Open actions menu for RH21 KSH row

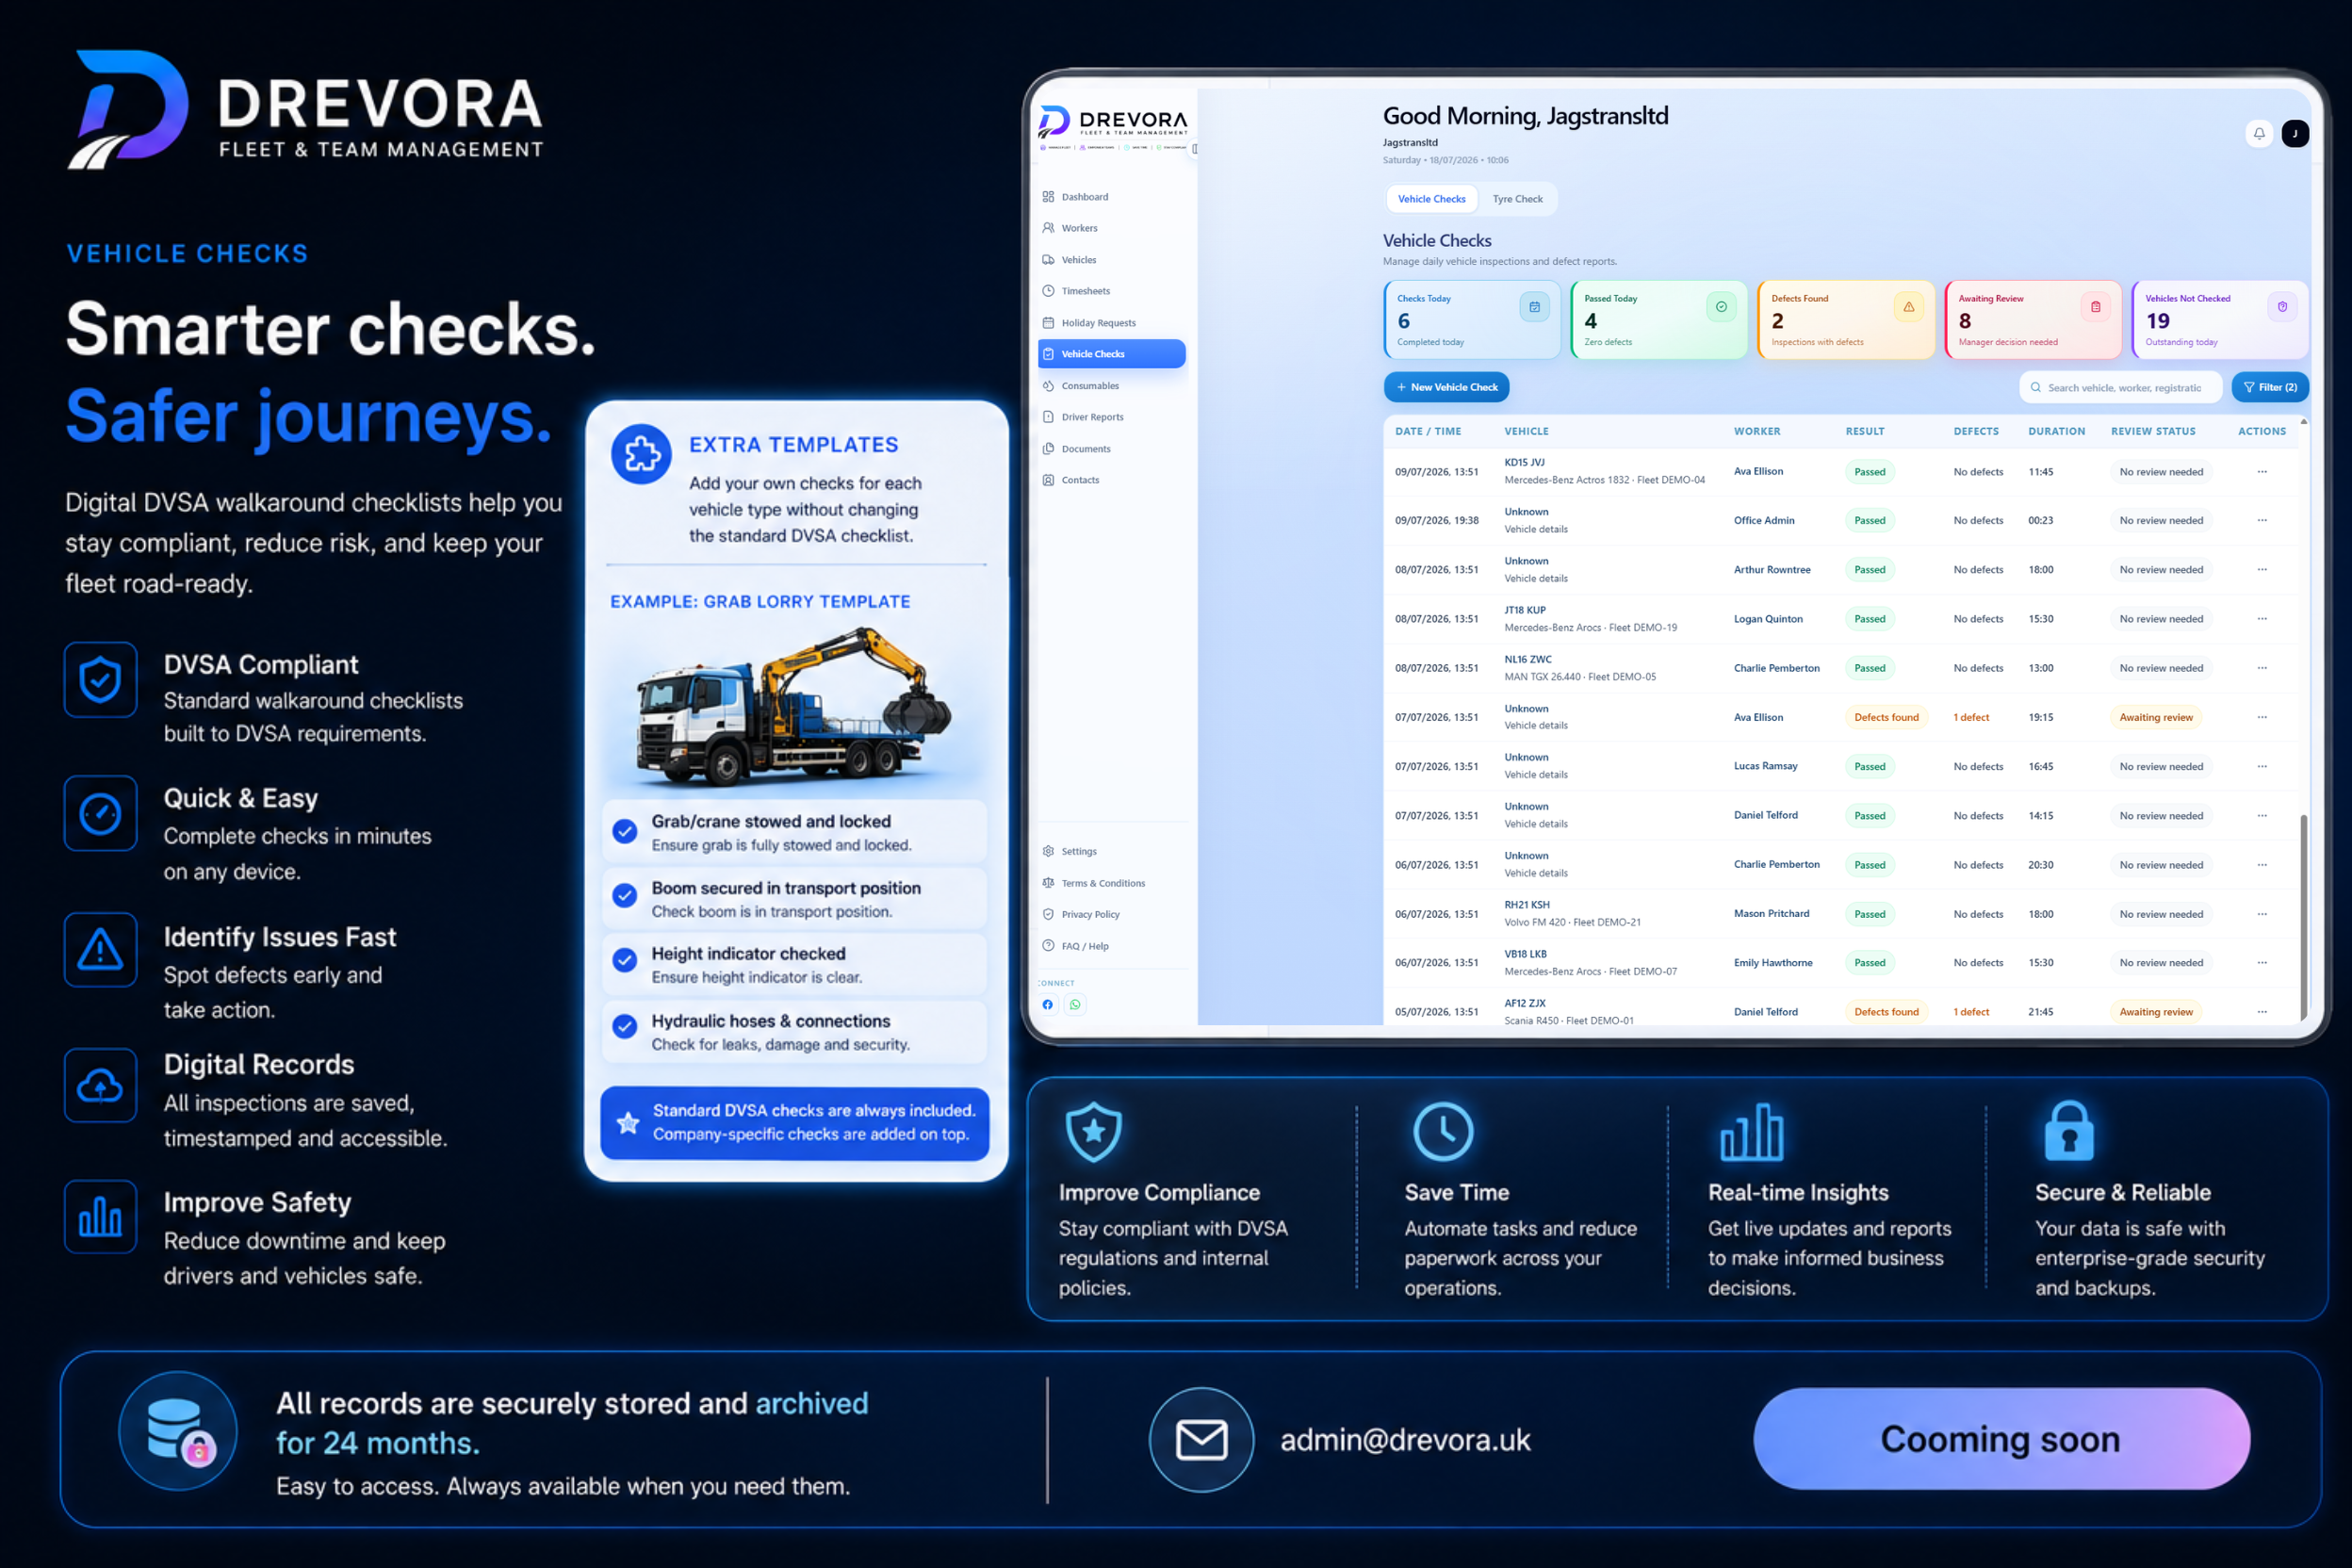[2262, 914]
